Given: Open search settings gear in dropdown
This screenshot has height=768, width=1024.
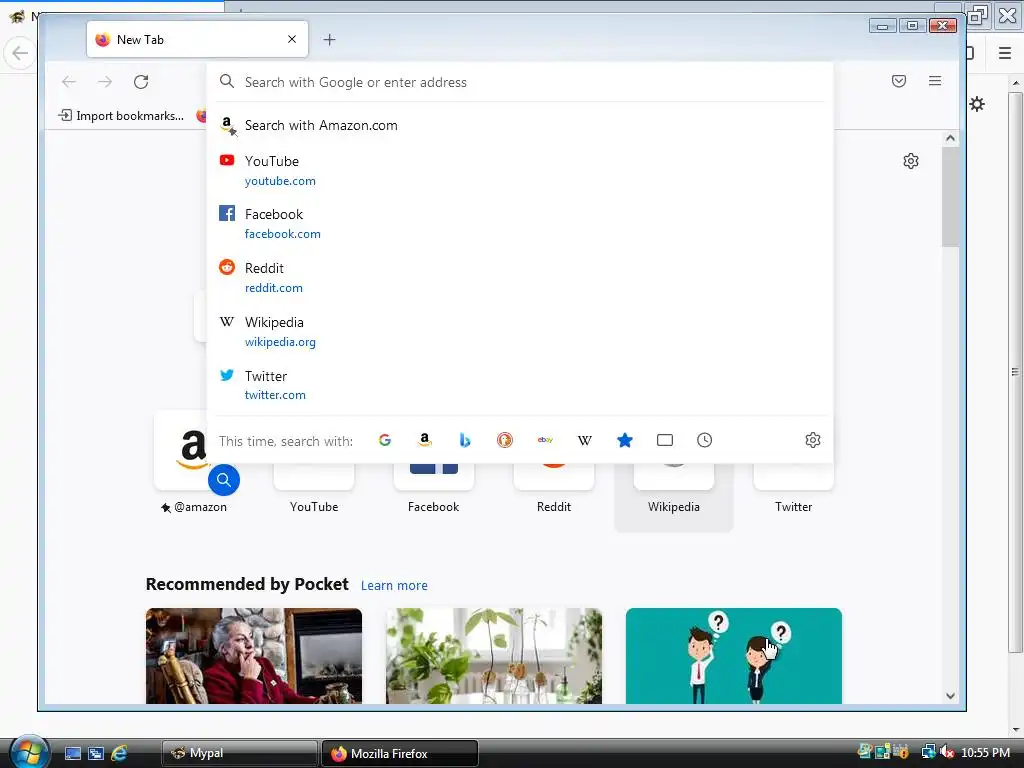Looking at the screenshot, I should coord(812,440).
